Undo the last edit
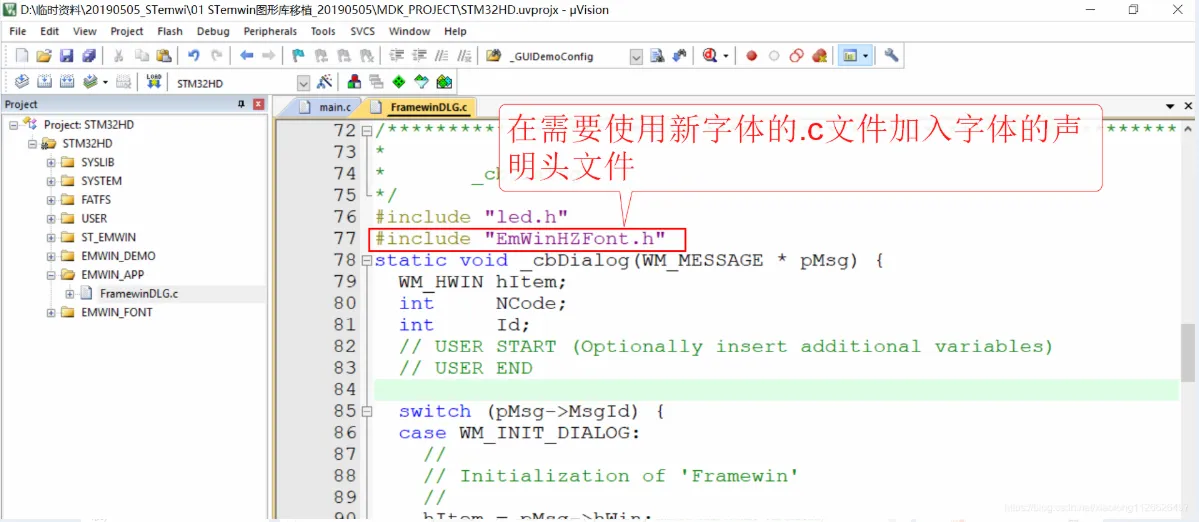This screenshot has height=522, width=1199. [x=193, y=56]
